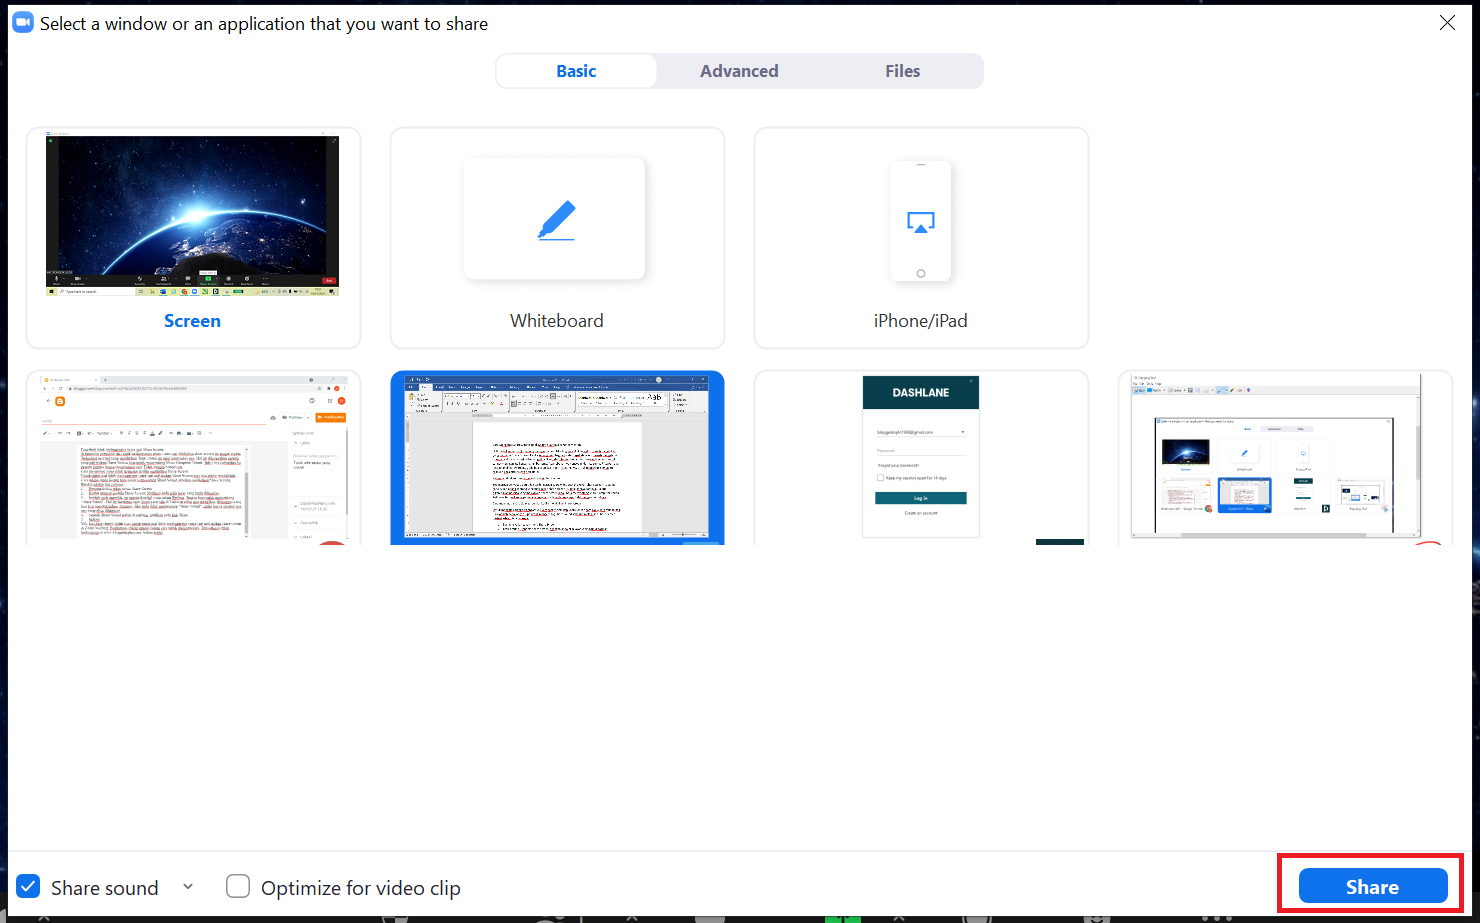
Task: Pick the iPhone/iPad AirPlay device icon
Action: (921, 221)
